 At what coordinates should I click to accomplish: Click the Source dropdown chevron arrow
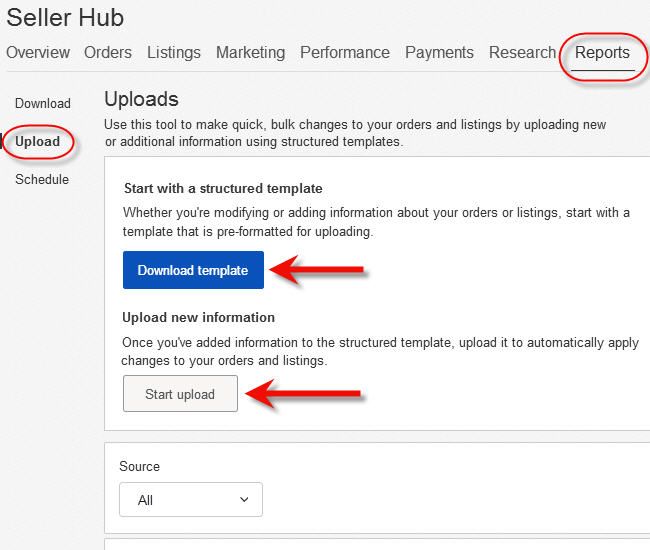(x=244, y=499)
